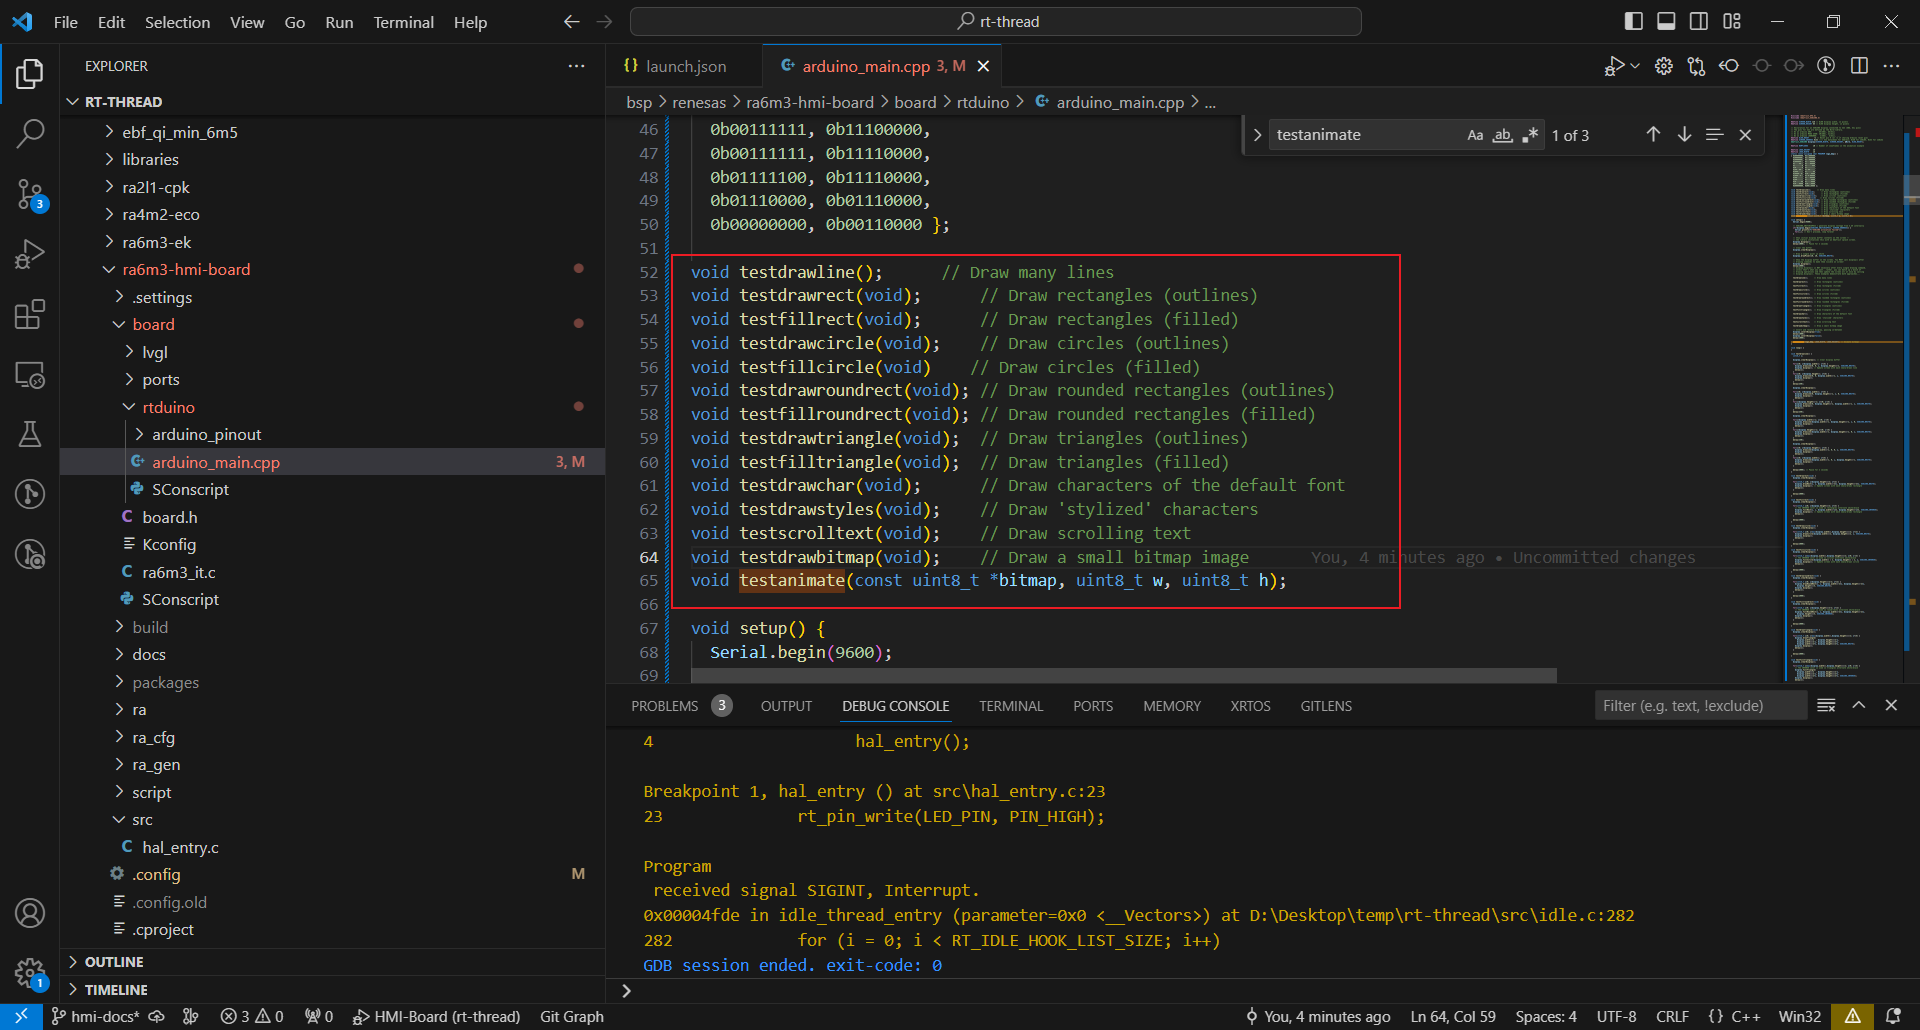Open the Manage gear menu

point(30,972)
